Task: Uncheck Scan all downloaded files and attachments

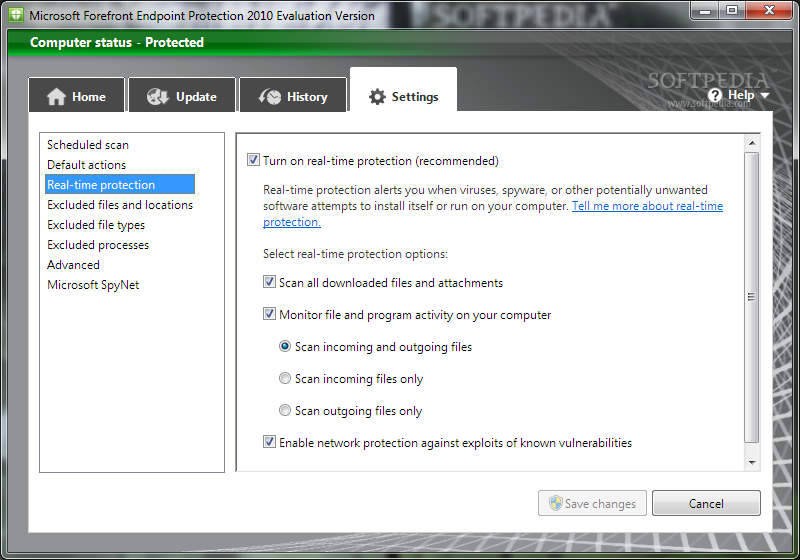Action: pos(269,282)
